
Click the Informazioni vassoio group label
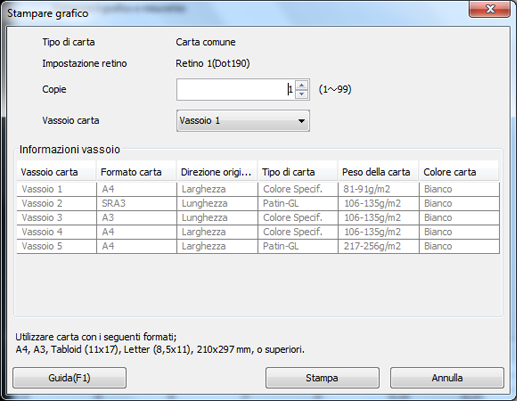click(x=69, y=149)
